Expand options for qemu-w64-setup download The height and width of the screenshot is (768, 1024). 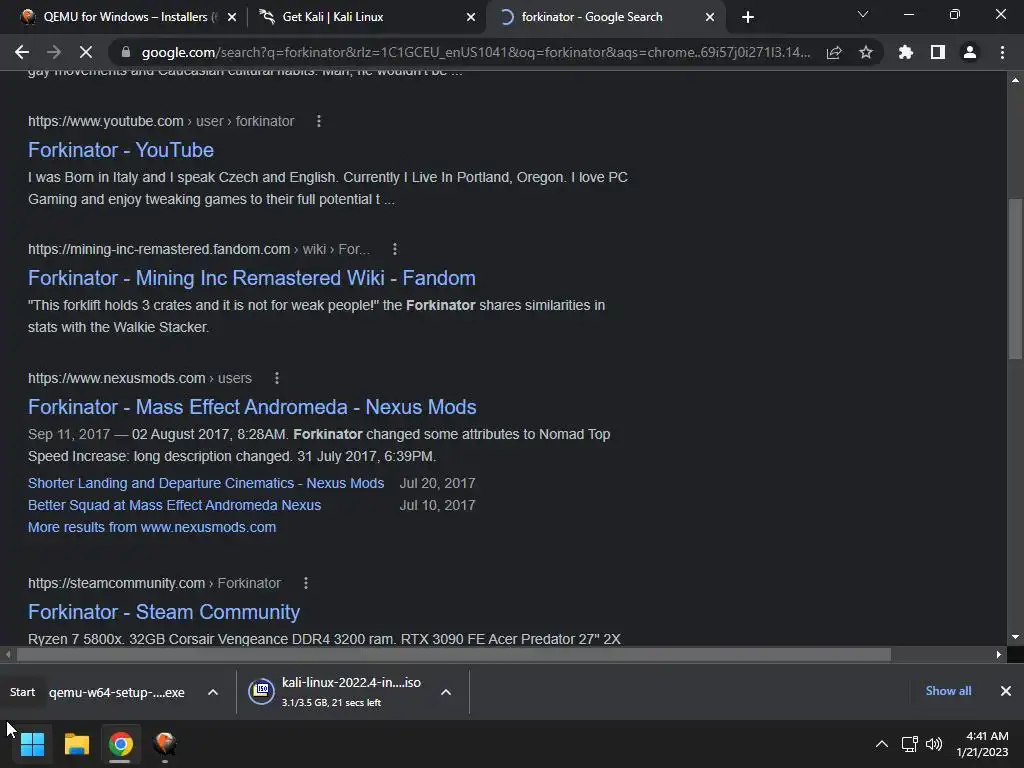[213, 692]
